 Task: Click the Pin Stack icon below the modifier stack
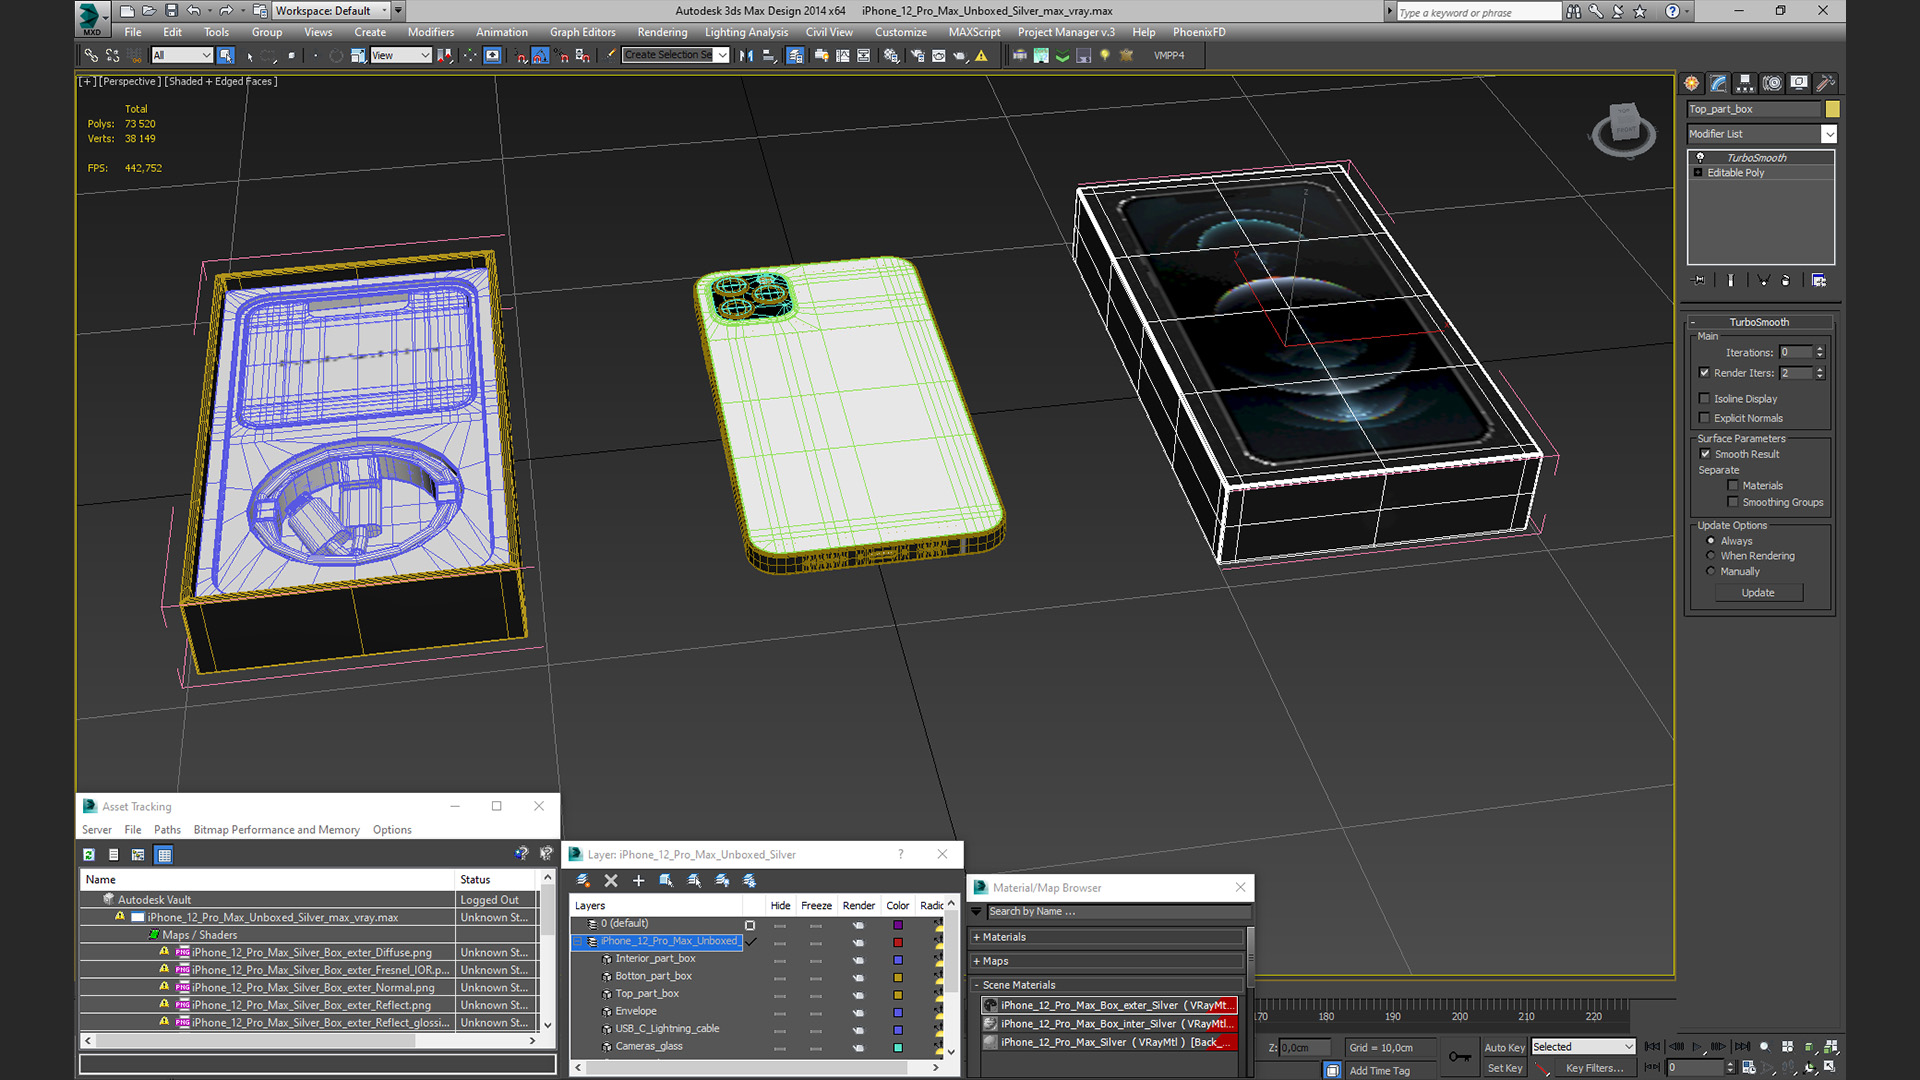pos(1698,280)
